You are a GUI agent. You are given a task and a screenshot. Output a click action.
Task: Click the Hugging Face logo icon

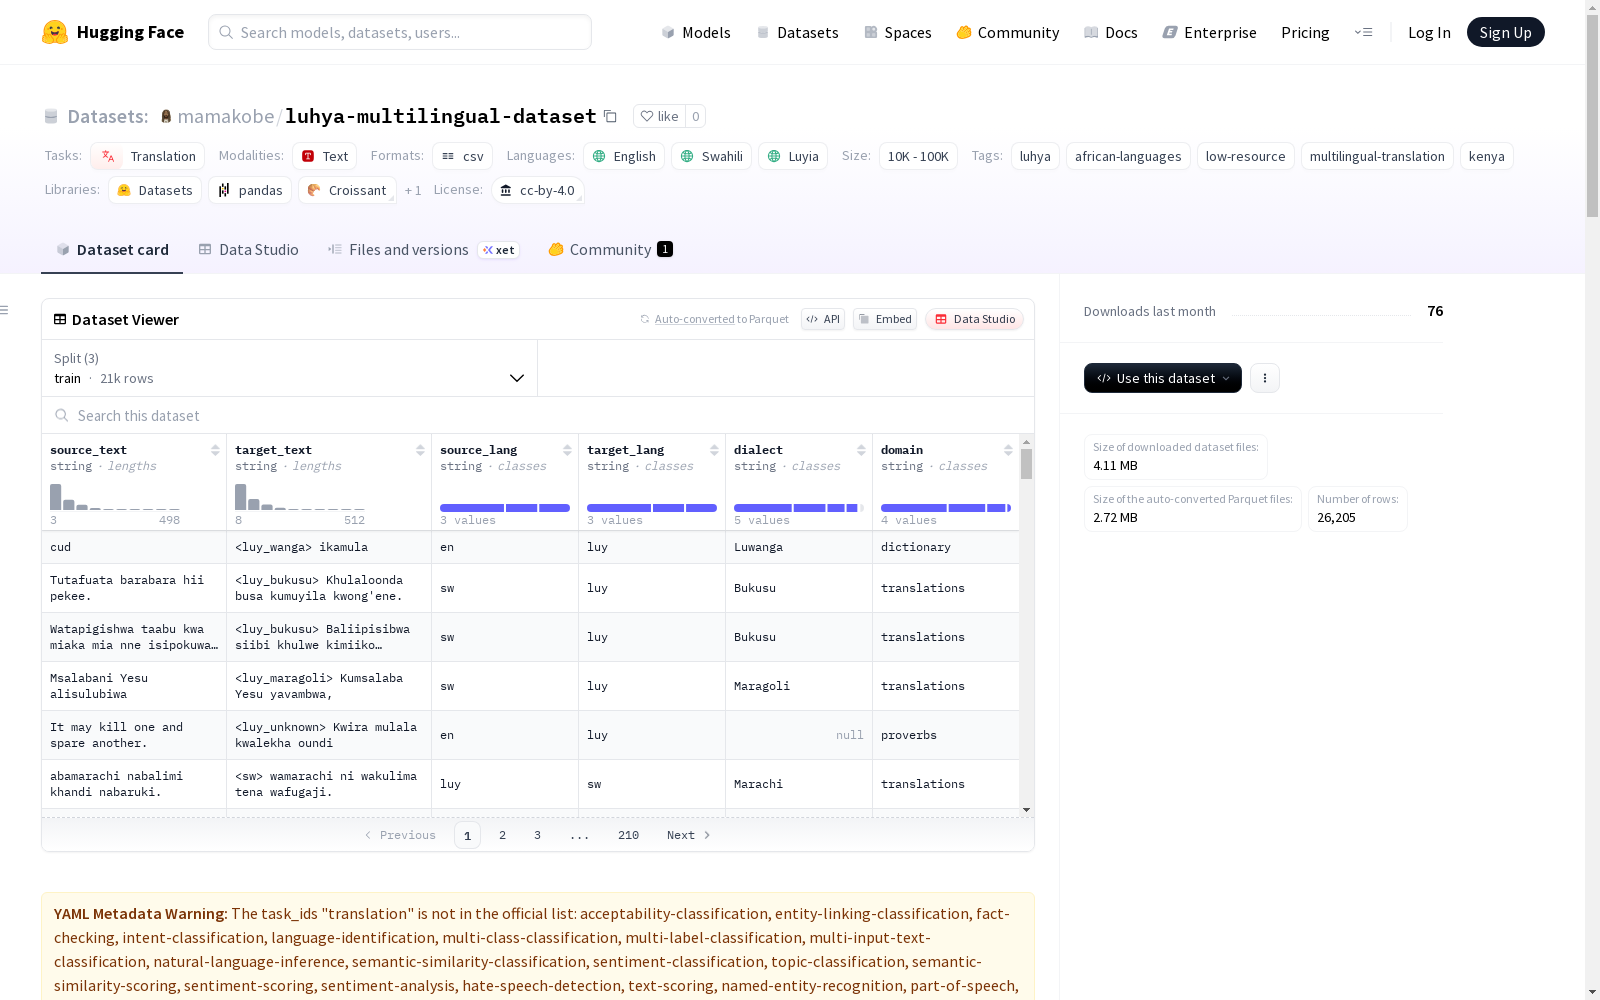55,32
